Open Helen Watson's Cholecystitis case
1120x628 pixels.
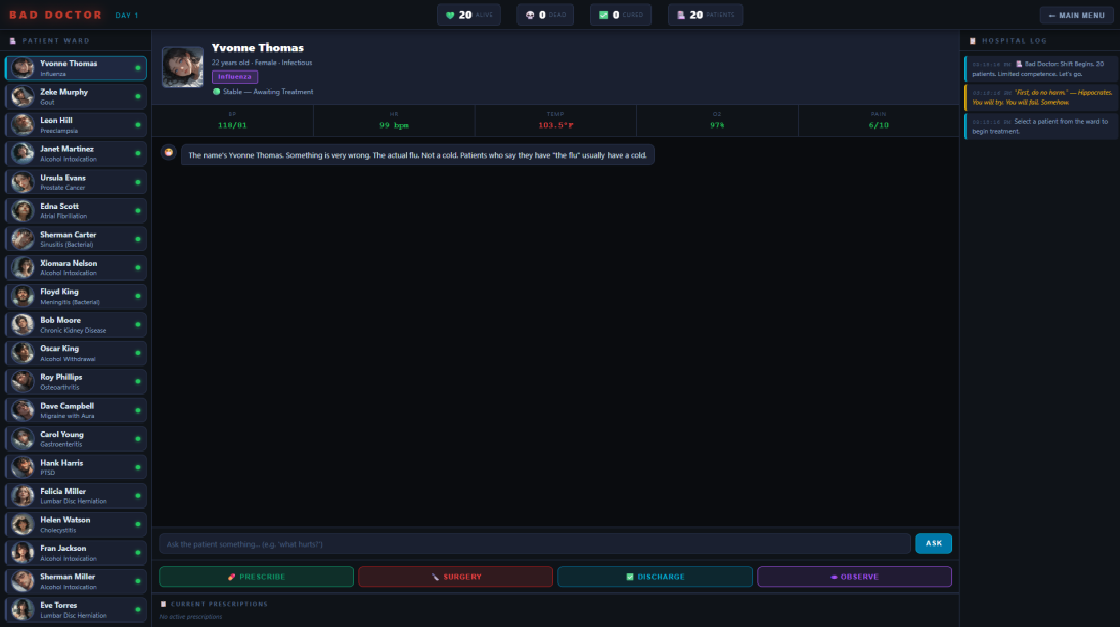[x=76, y=524]
